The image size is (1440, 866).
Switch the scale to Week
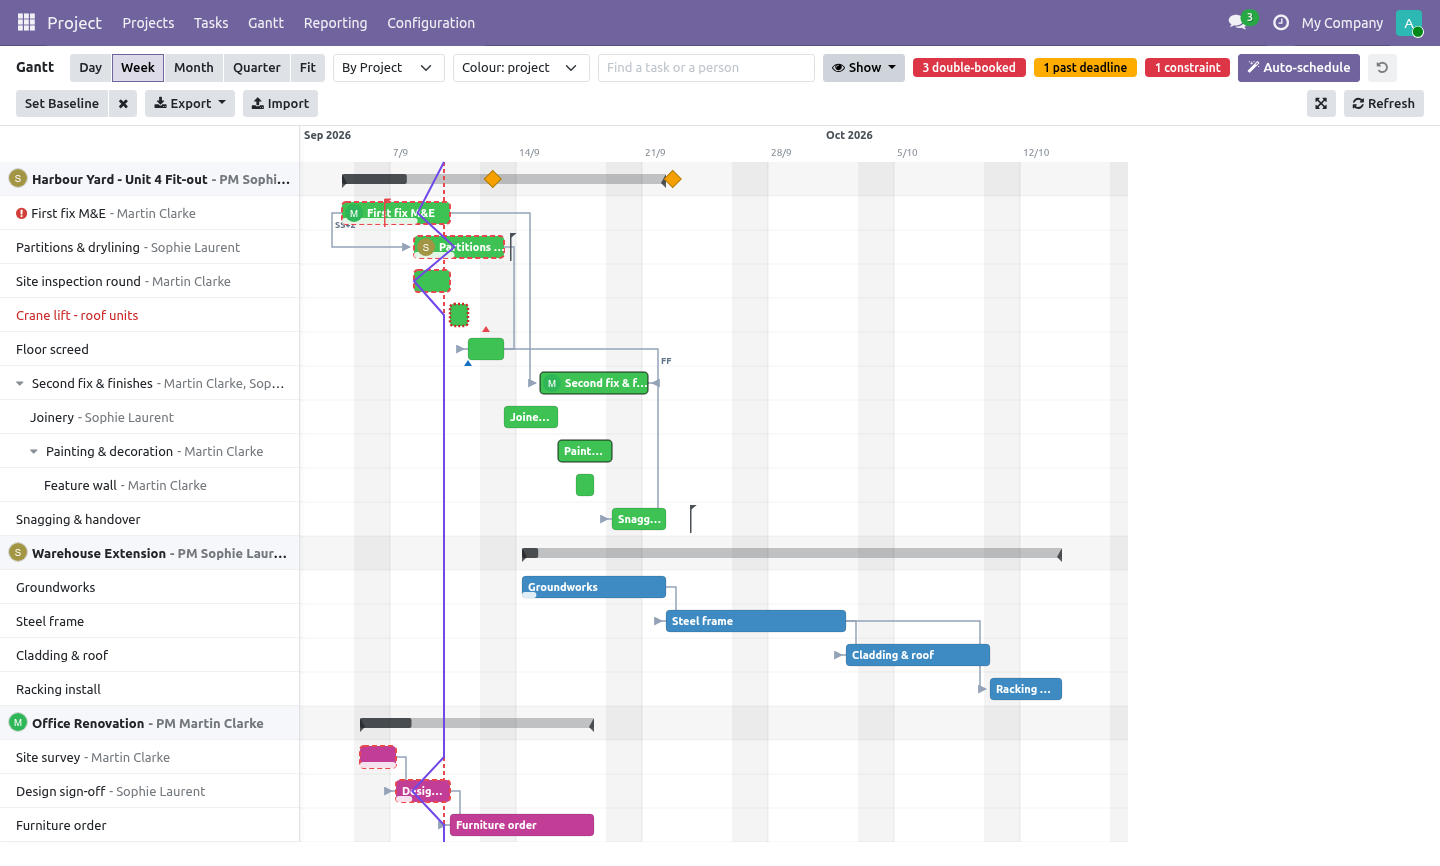click(138, 67)
